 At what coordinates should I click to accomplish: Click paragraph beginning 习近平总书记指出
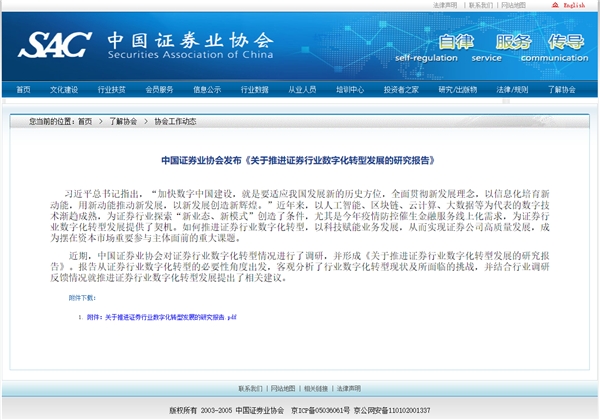[x=300, y=216]
